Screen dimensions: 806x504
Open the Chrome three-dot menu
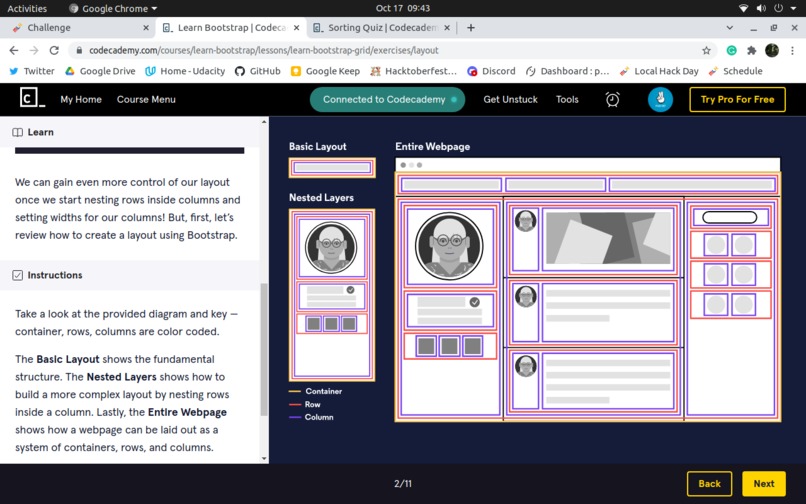[792, 50]
